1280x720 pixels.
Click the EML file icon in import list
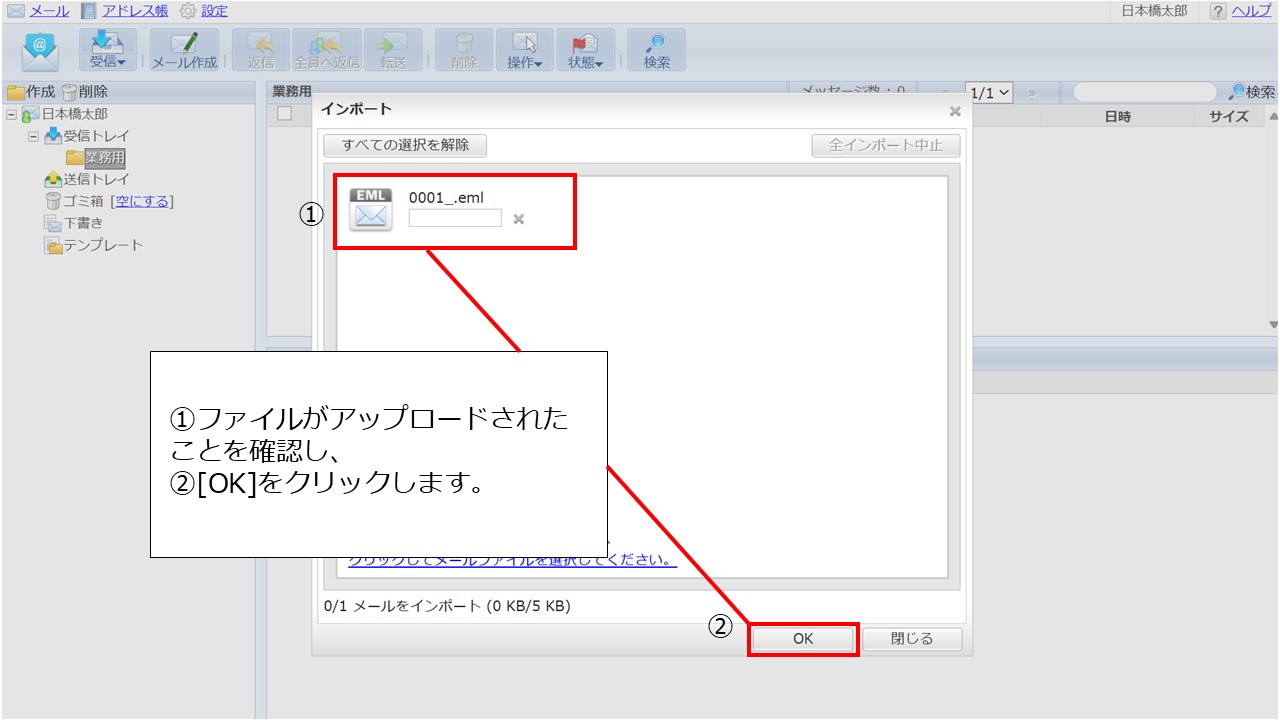click(371, 209)
